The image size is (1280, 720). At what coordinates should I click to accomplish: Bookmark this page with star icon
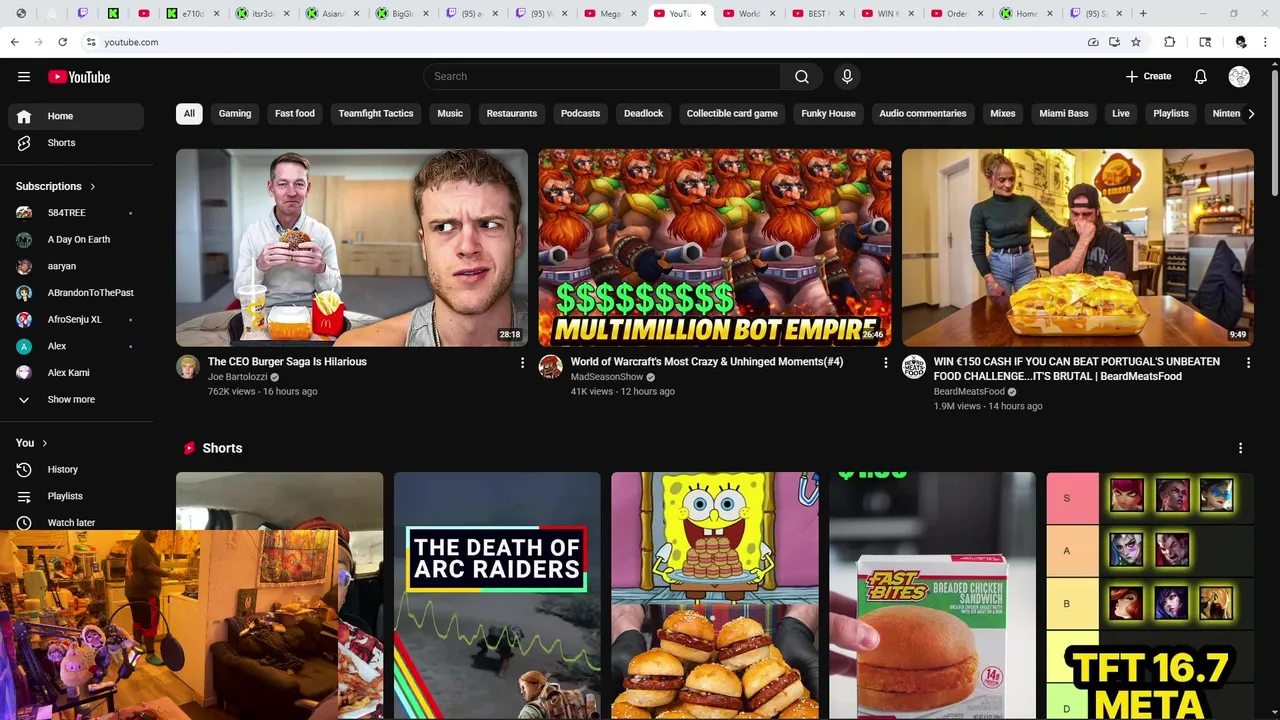click(x=1136, y=42)
